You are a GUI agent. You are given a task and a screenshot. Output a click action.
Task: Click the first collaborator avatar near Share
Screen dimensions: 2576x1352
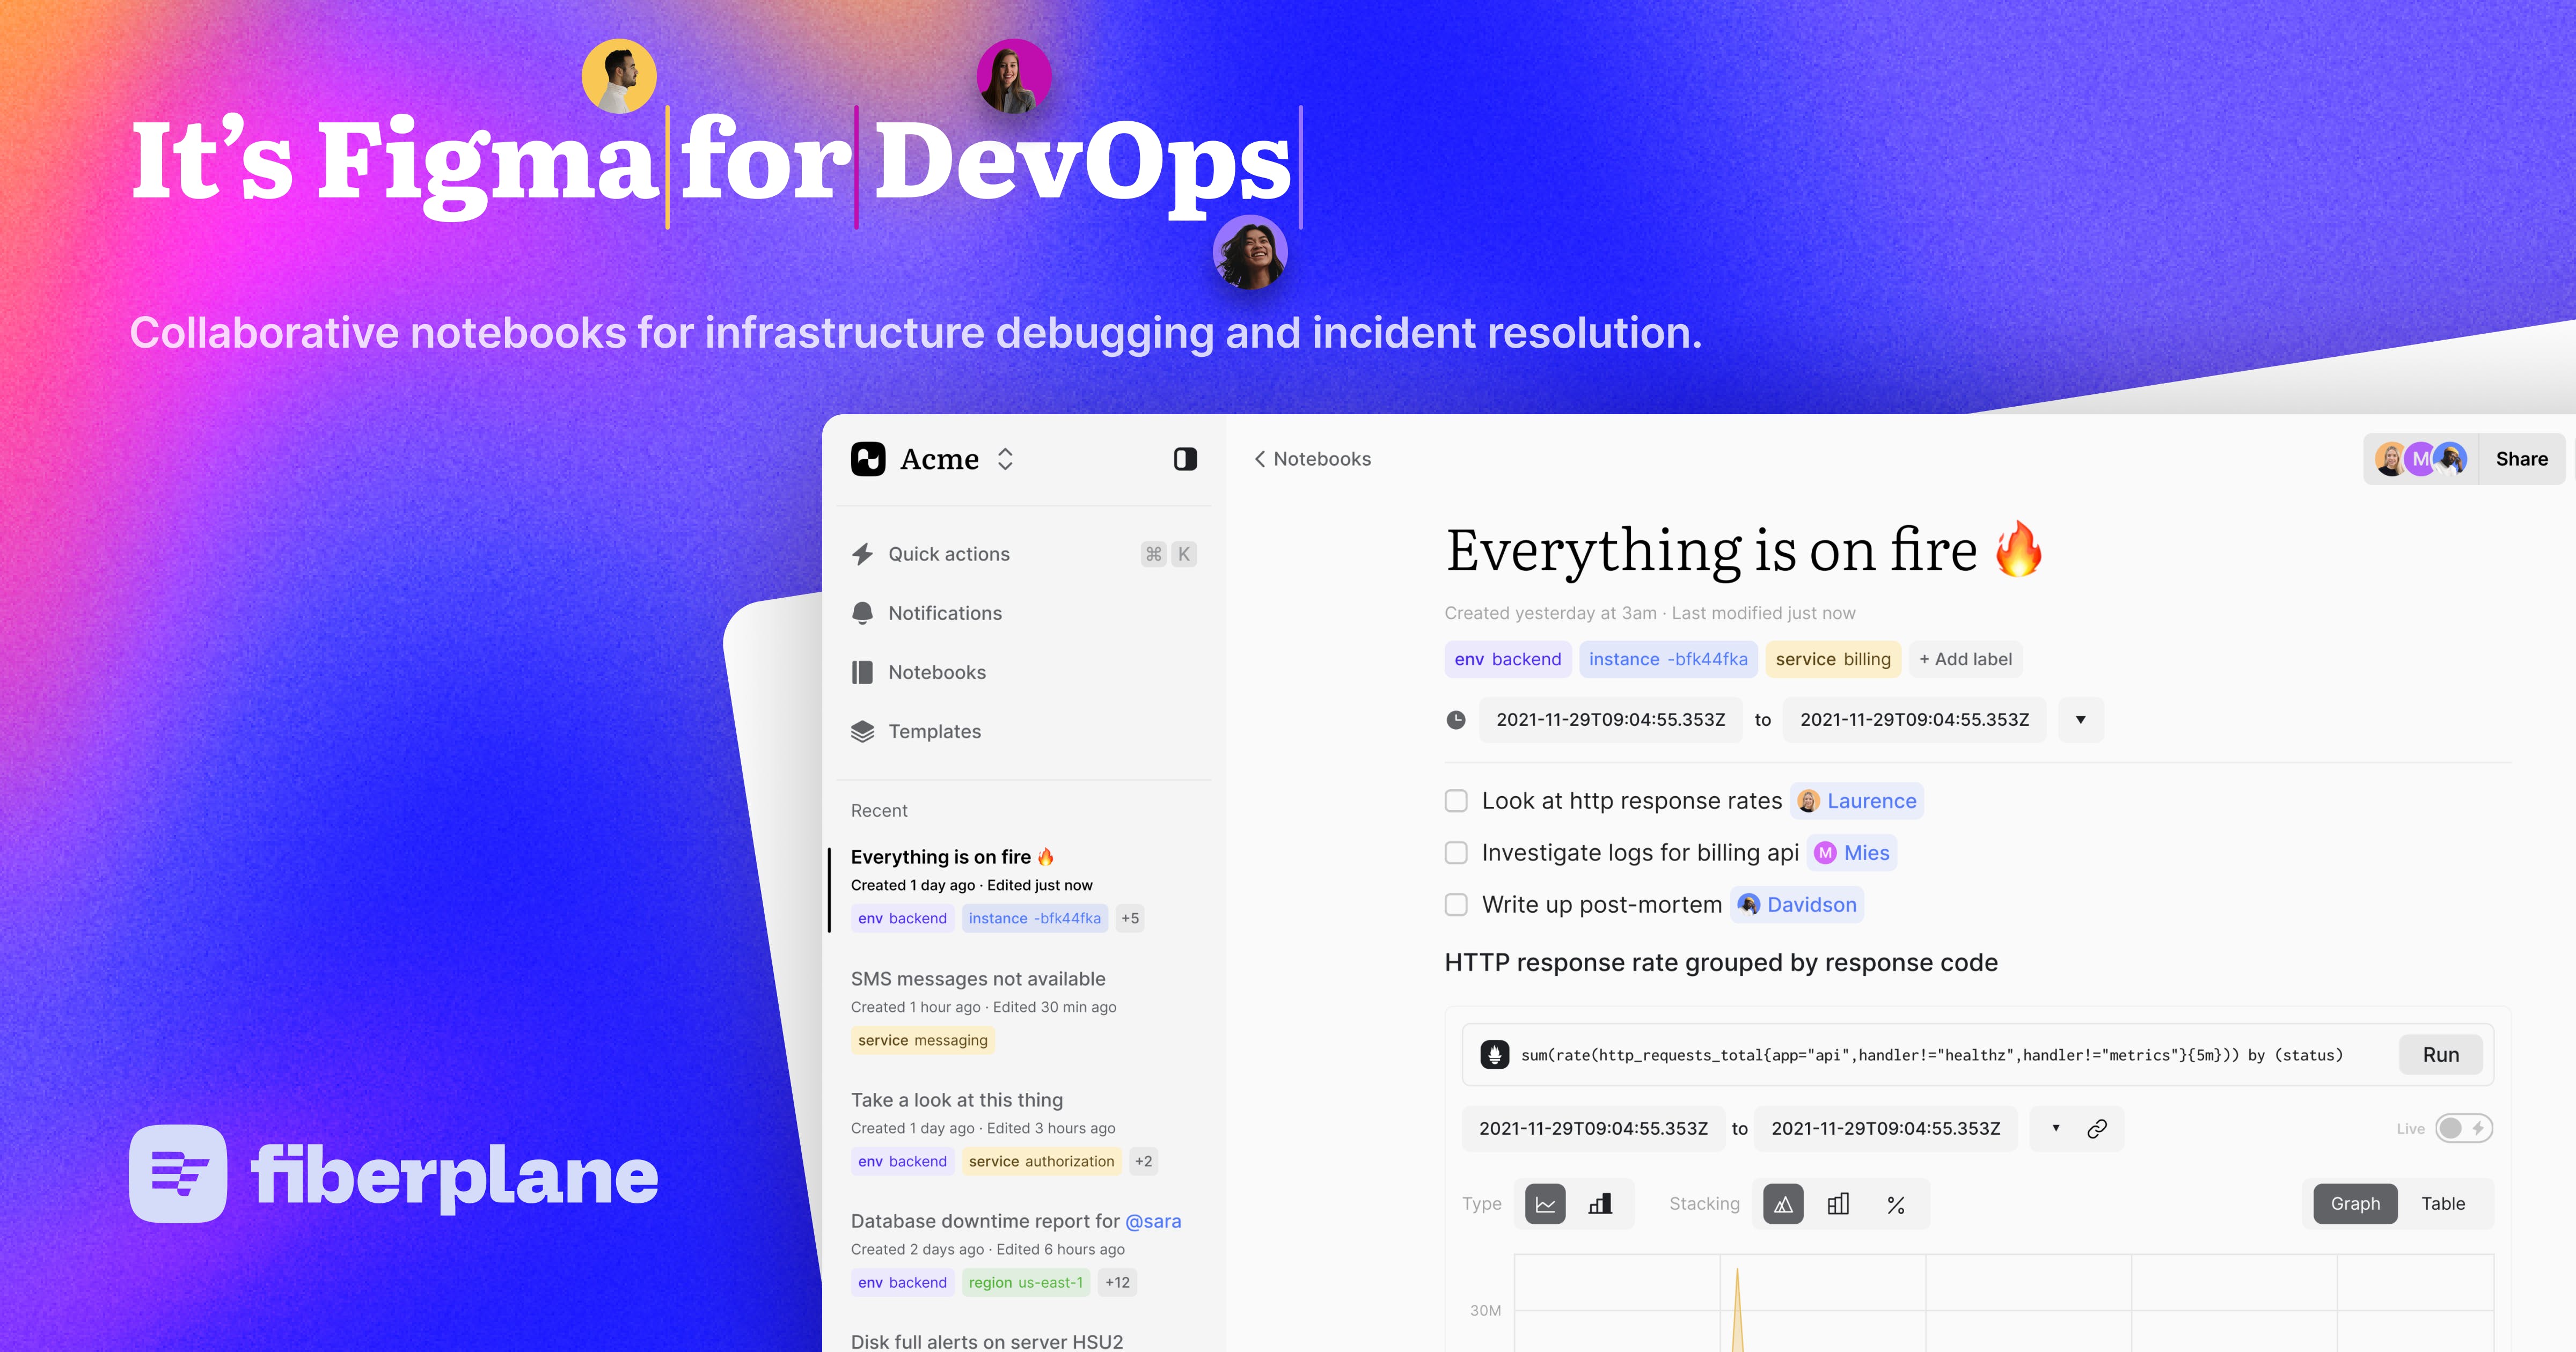coord(2390,459)
